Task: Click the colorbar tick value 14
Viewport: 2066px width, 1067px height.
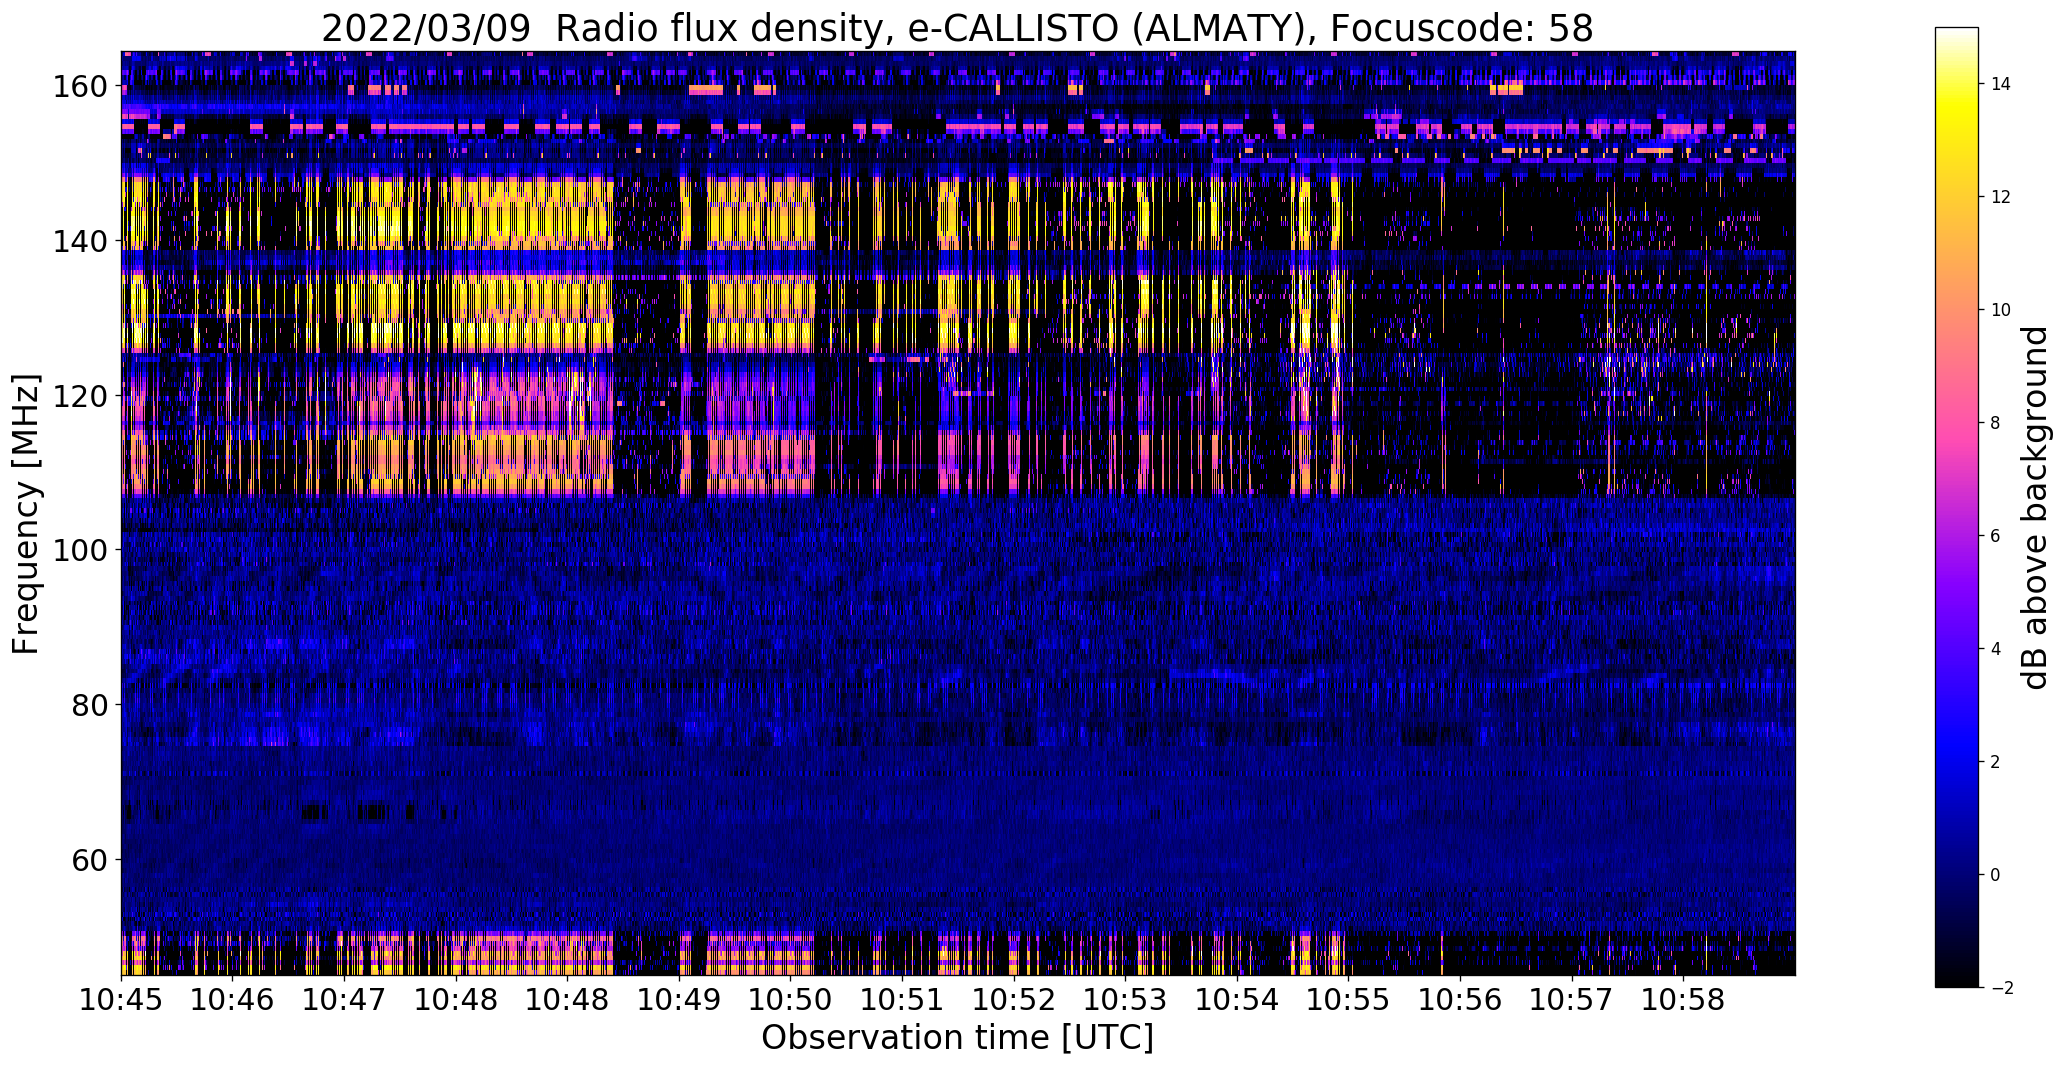Action: tap(2001, 84)
